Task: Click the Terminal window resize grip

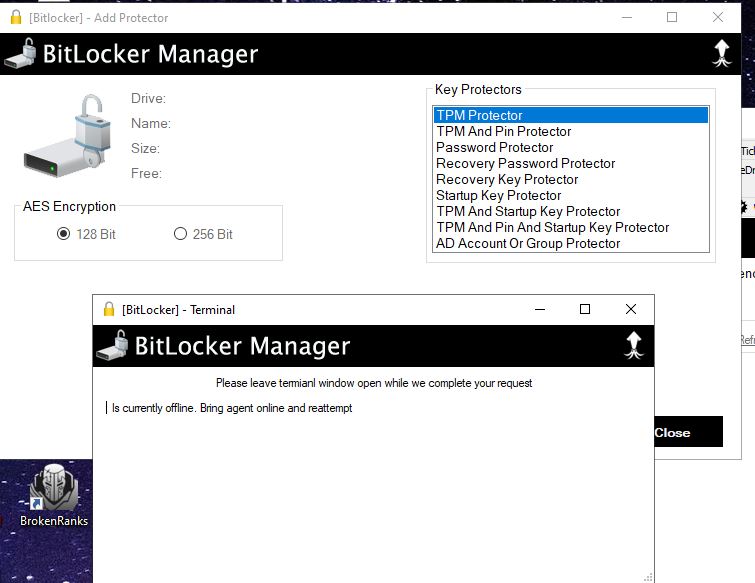Action: tap(648, 577)
